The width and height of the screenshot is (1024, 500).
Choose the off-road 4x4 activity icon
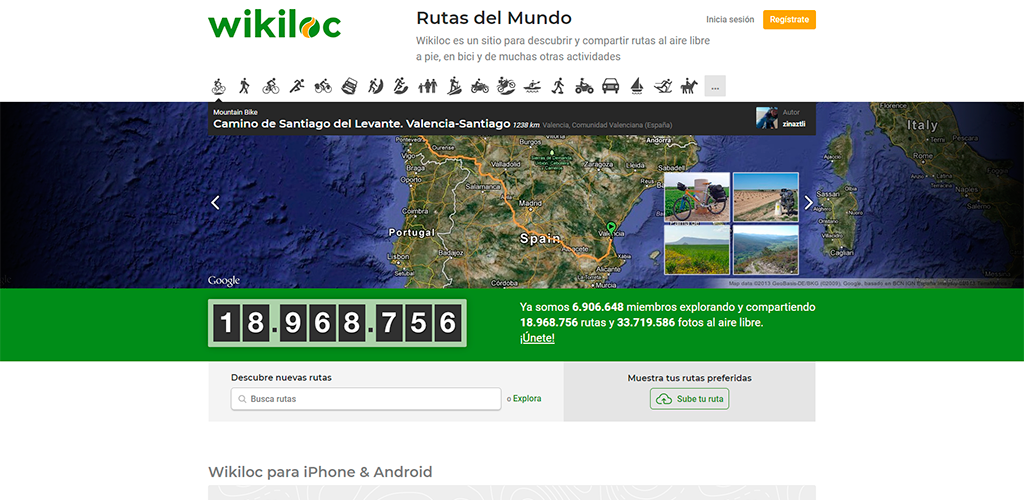[349, 86]
